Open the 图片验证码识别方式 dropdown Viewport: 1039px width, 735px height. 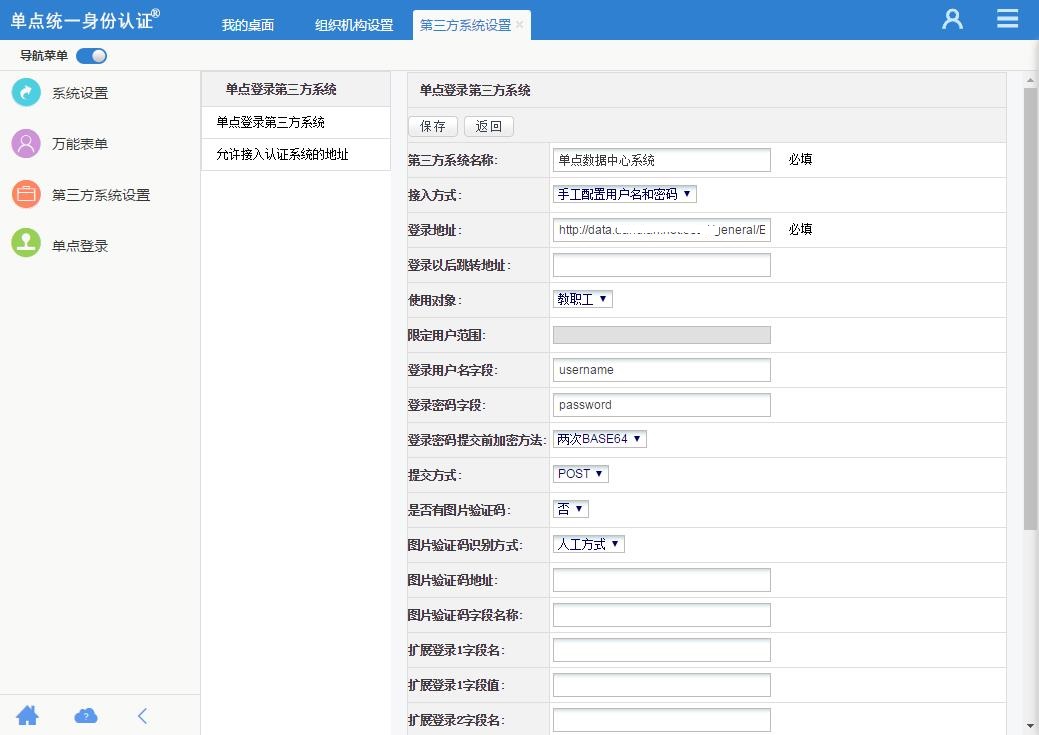(588, 544)
